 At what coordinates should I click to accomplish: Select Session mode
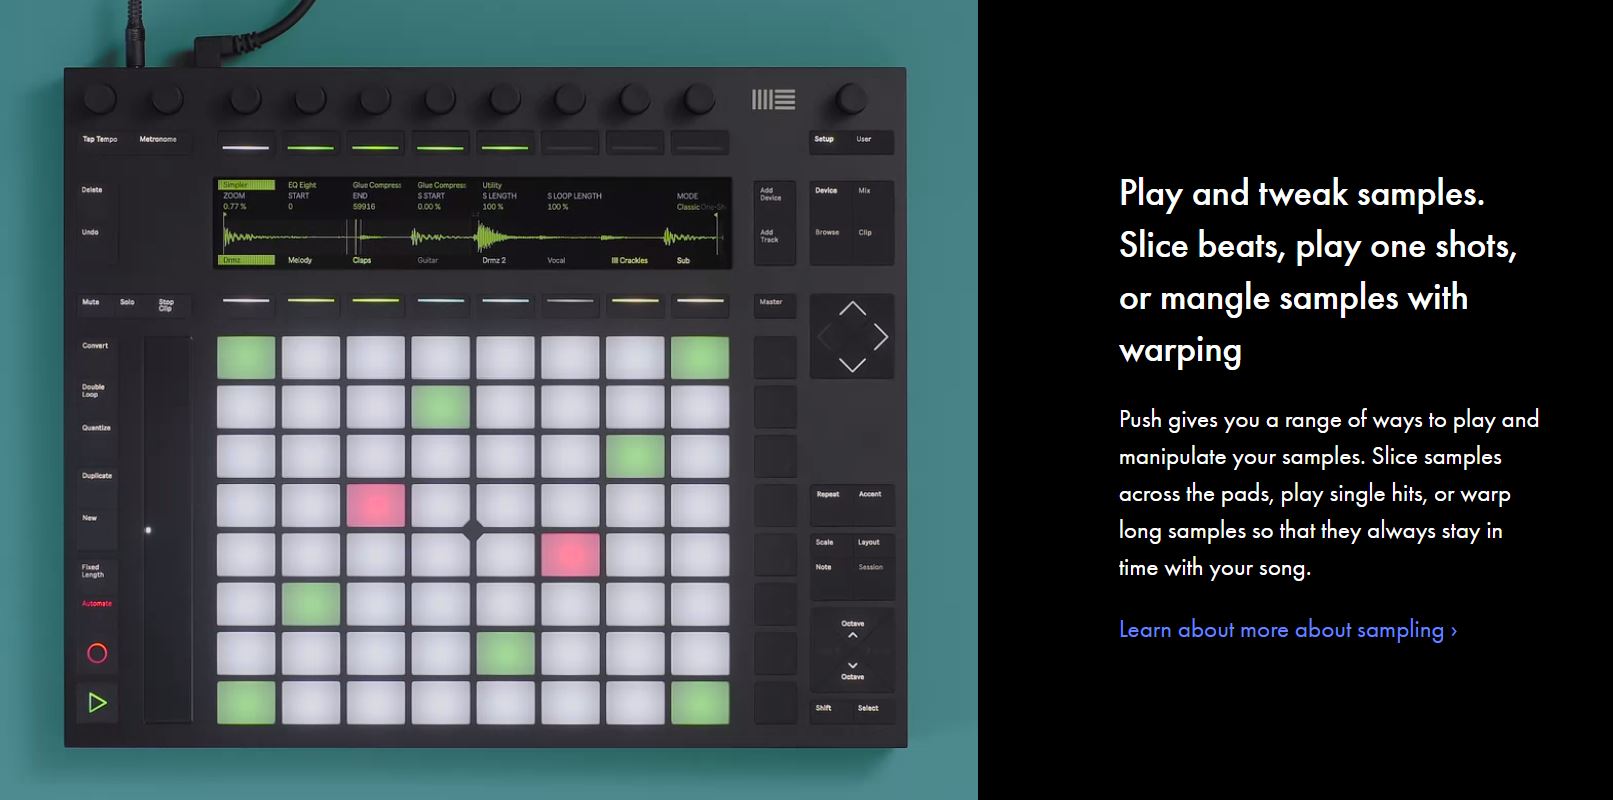(x=870, y=567)
